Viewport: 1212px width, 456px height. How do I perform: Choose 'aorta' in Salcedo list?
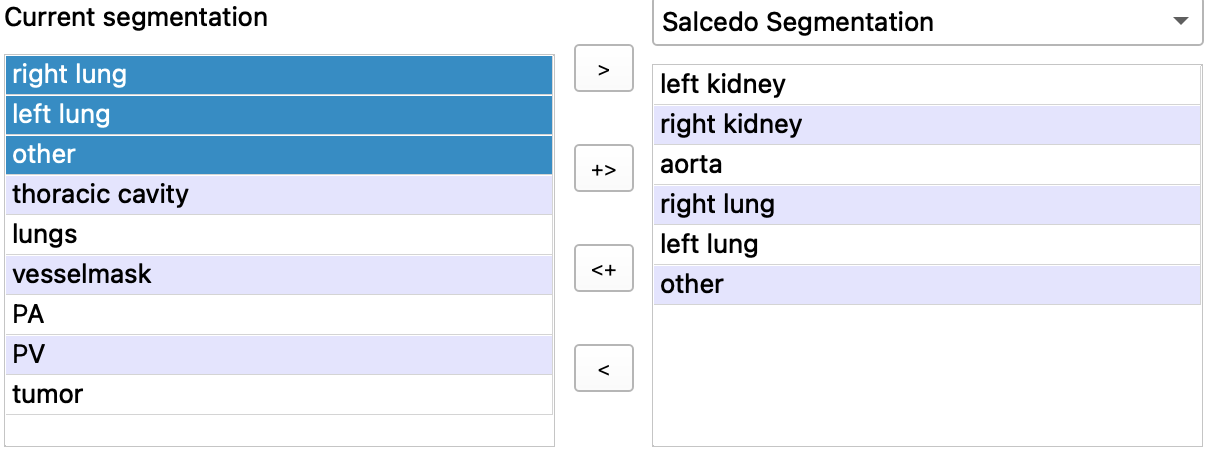click(x=926, y=165)
